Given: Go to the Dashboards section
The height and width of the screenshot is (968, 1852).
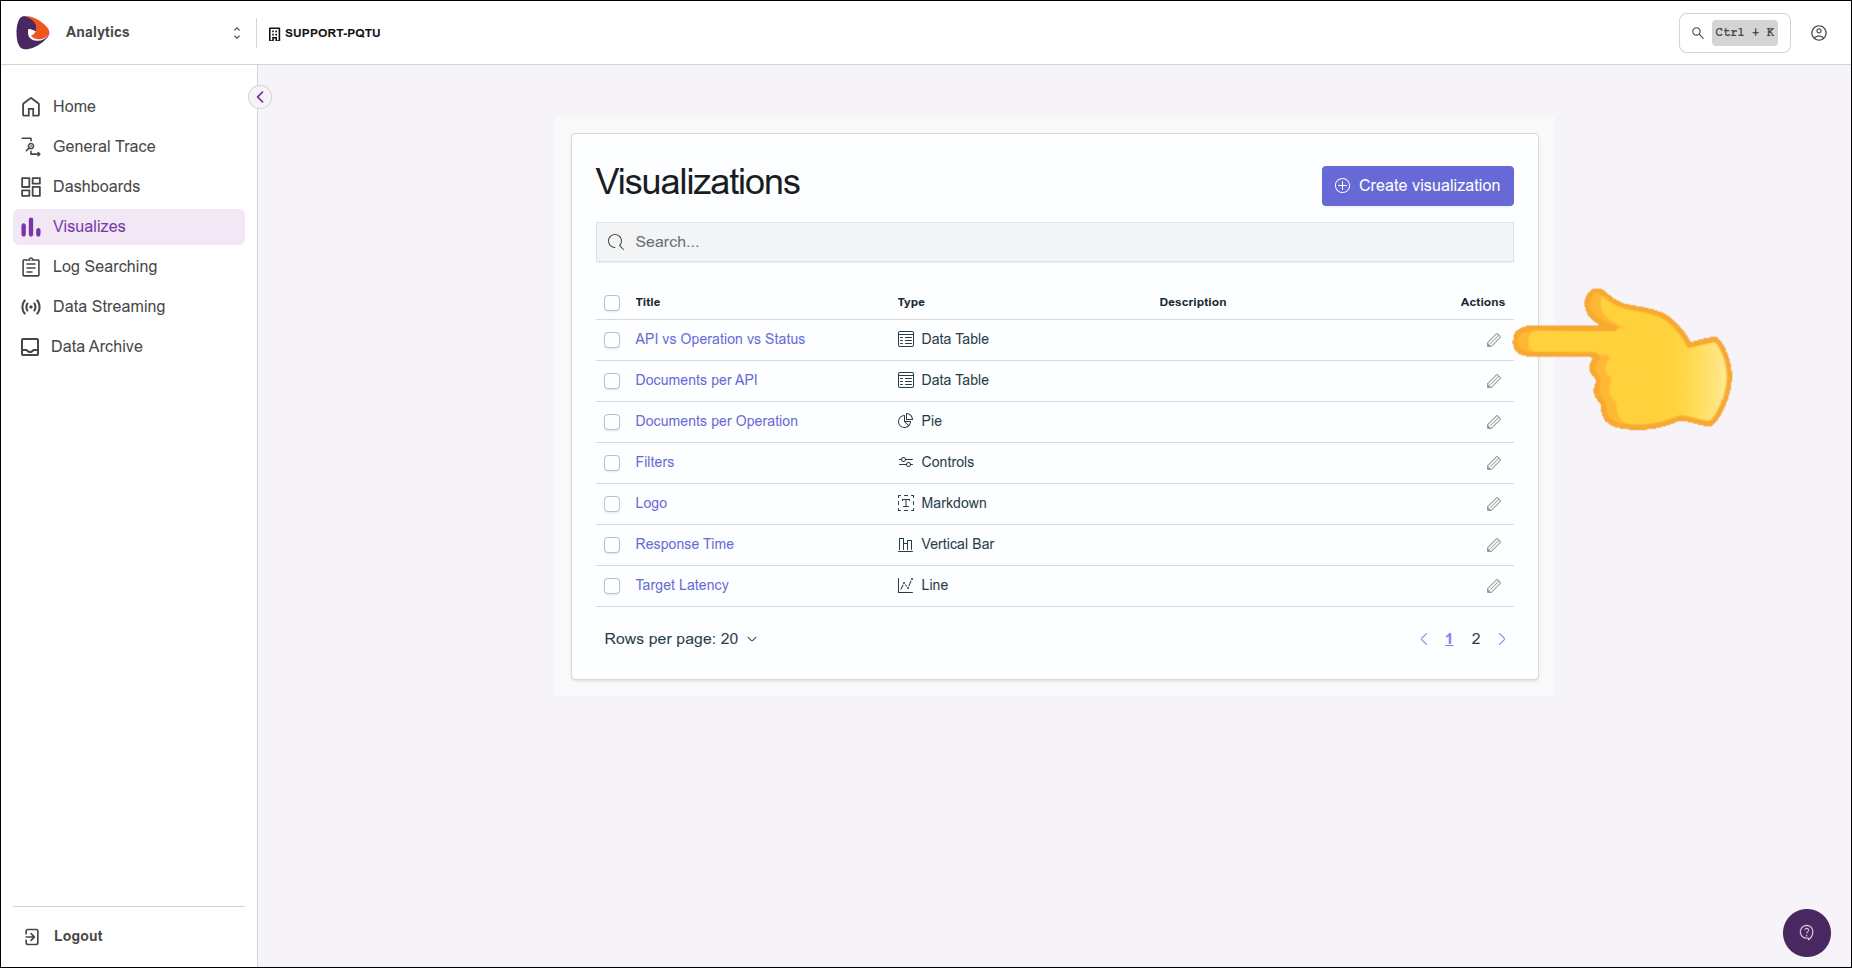Looking at the screenshot, I should [x=96, y=186].
